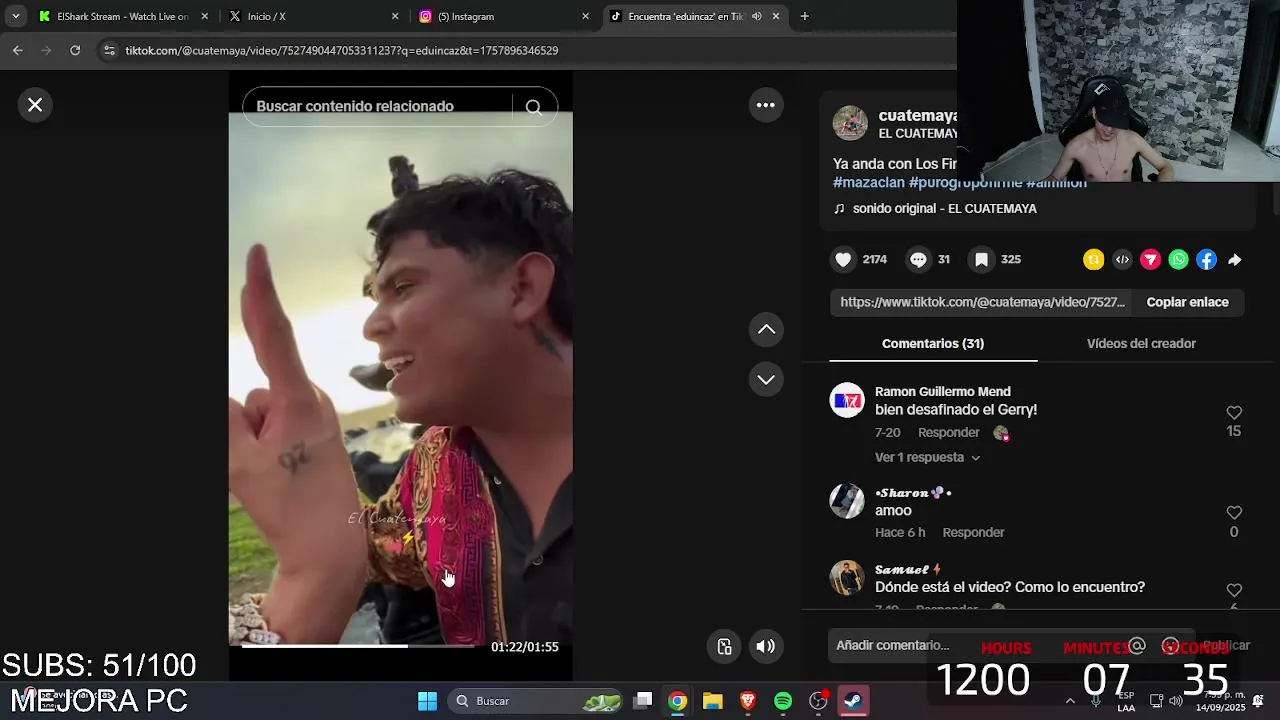Click the 'Añadir comentario...' input field

[978, 646]
